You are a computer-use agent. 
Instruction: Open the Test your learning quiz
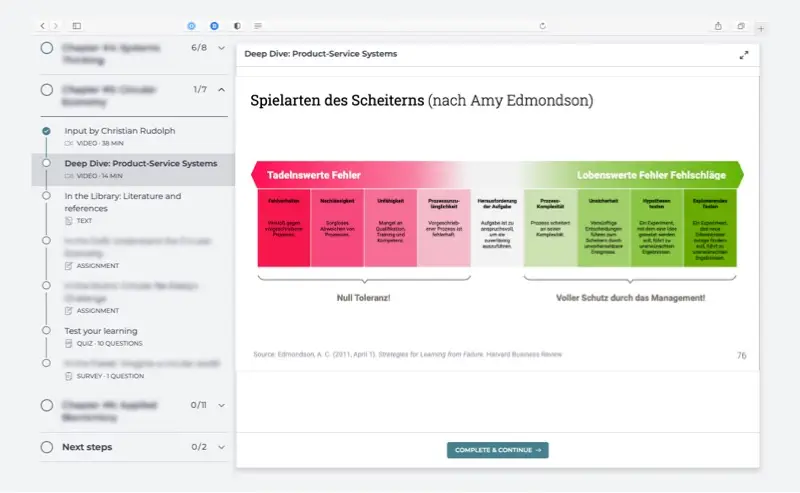101,331
